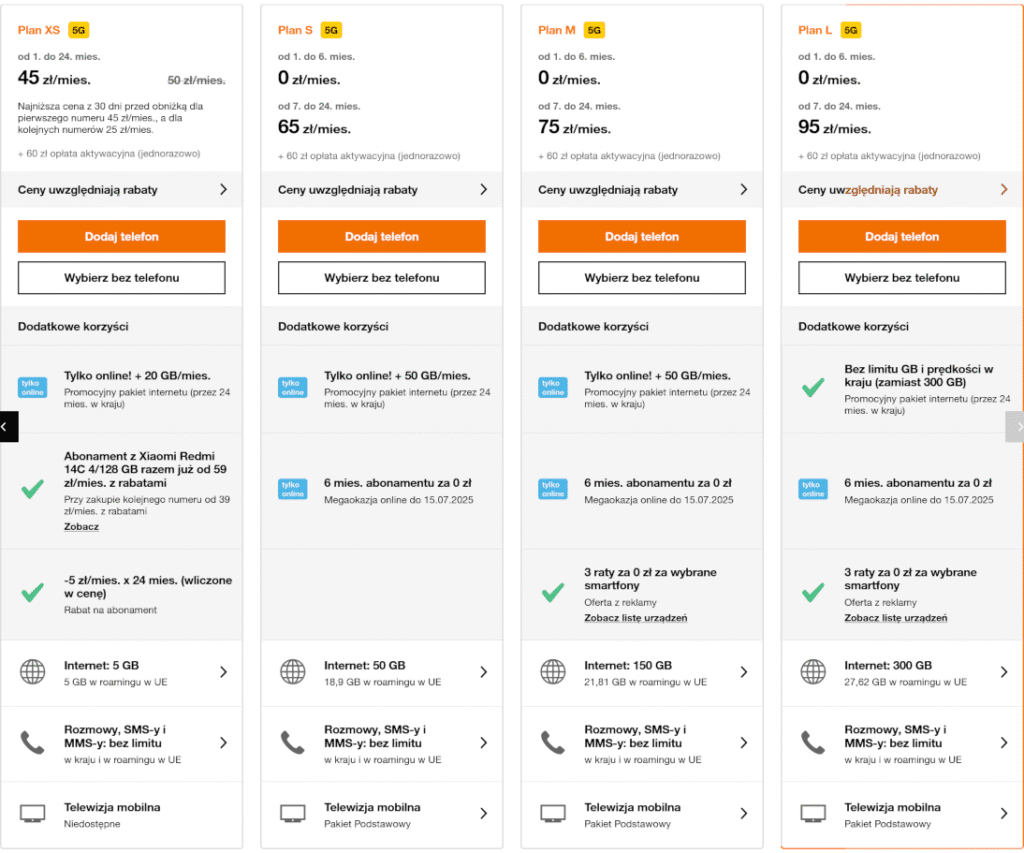This screenshot has height=853, width=1024.
Task: Click the 'Plan L' title
Action: [x=815, y=30]
